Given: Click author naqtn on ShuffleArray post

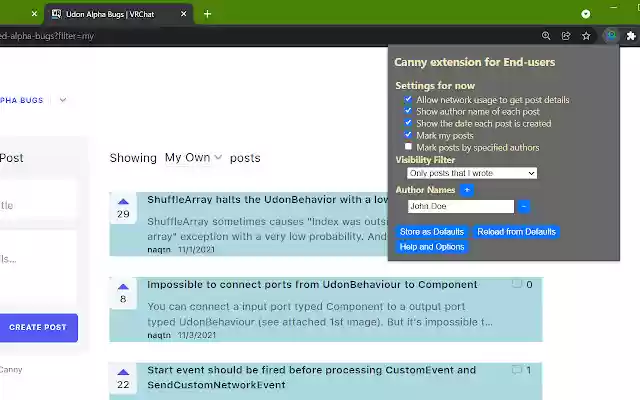Looking at the screenshot, I should click(159, 249).
